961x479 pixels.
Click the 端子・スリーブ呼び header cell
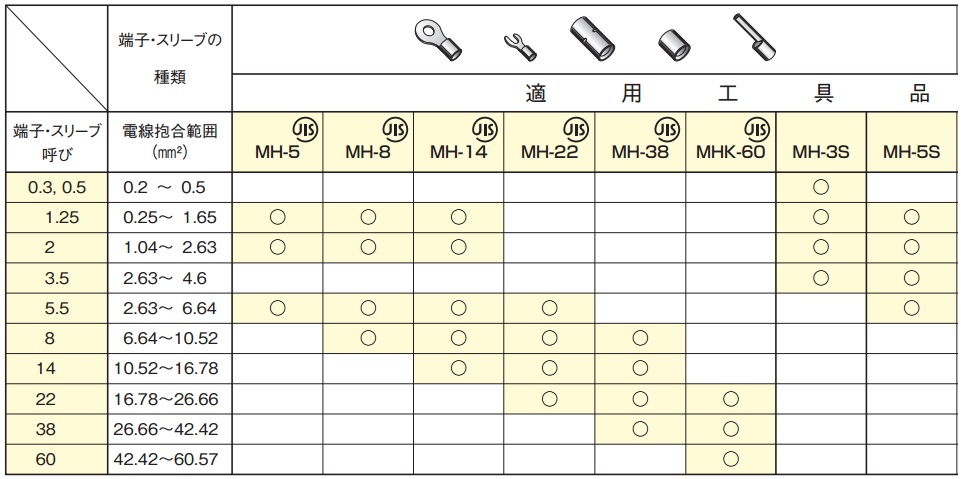(x=55, y=141)
